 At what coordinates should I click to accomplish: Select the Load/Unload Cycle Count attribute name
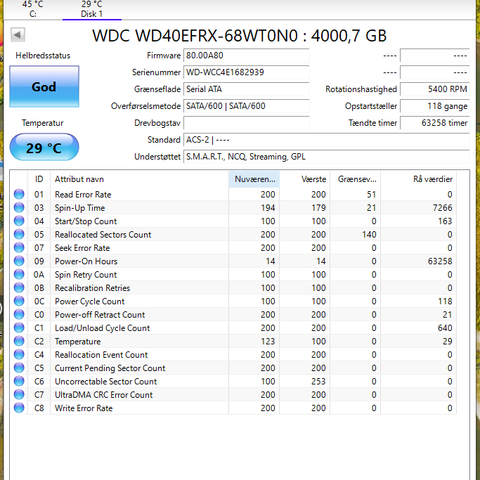pyautogui.click(x=102, y=328)
